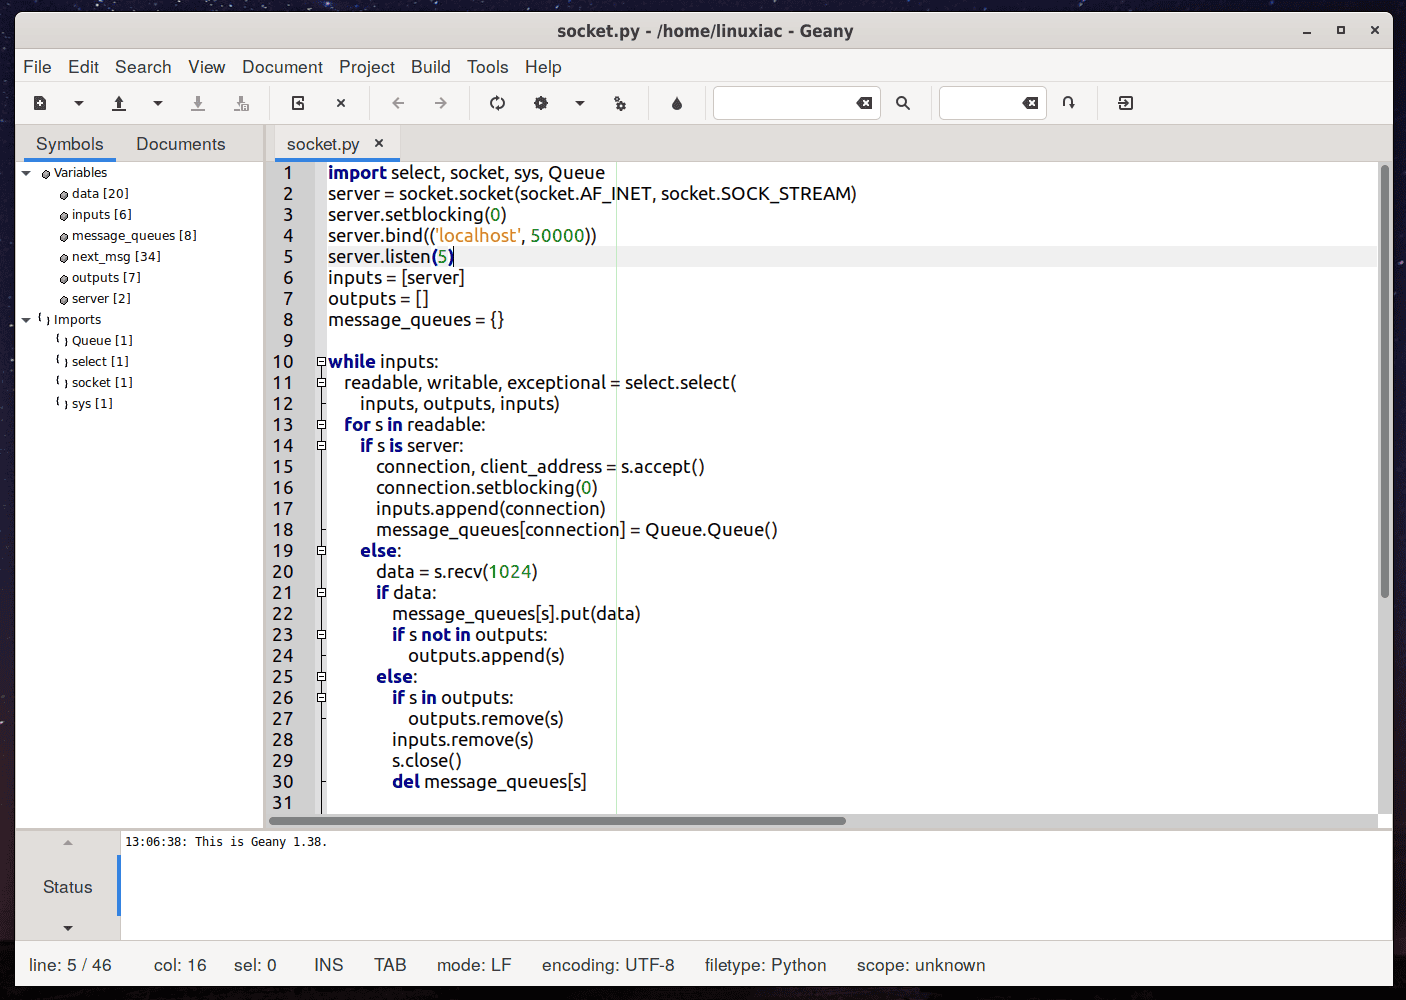The image size is (1406, 1000).
Task: Save all open files
Action: (241, 103)
